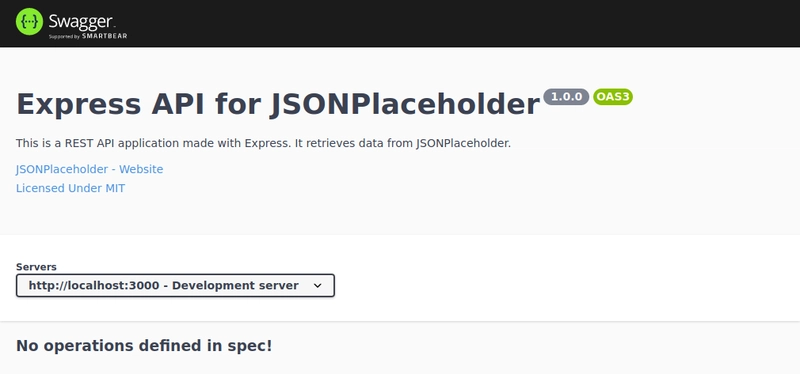This screenshot has width=800, height=374.
Task: Click the word 'MIT' in license link
Action: pyautogui.click(x=115, y=188)
